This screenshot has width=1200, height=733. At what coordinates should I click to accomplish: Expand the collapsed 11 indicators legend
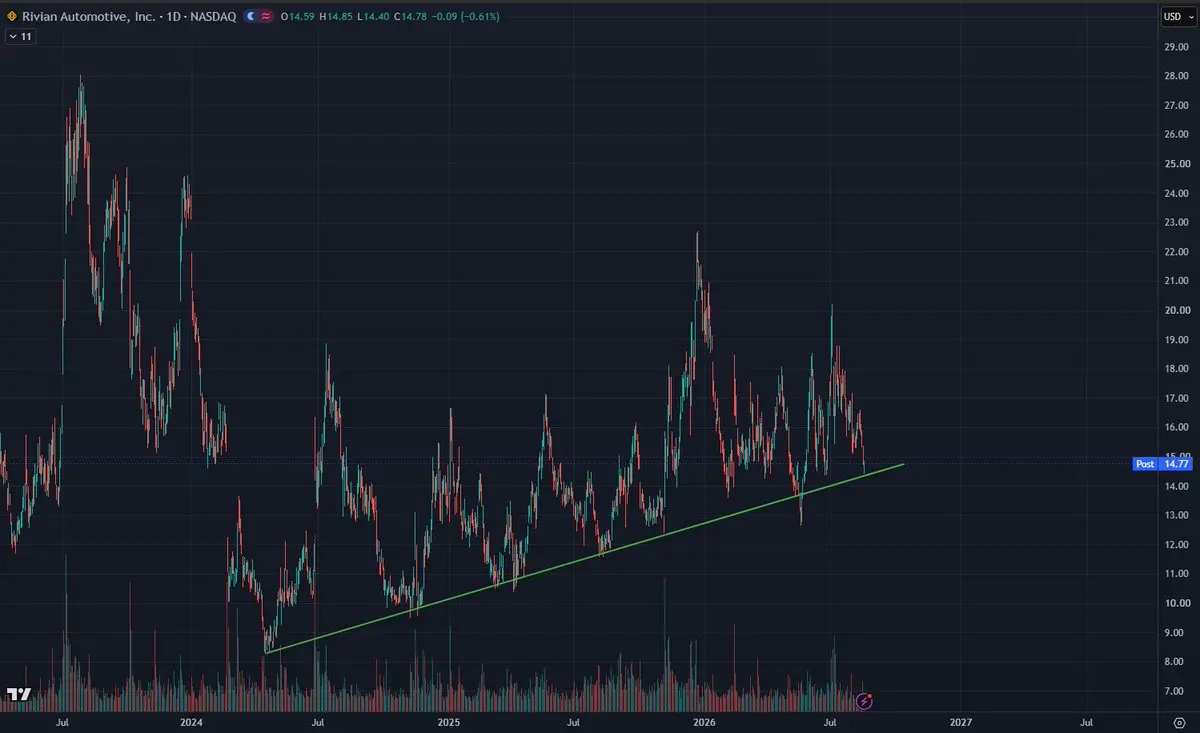[x=19, y=36]
